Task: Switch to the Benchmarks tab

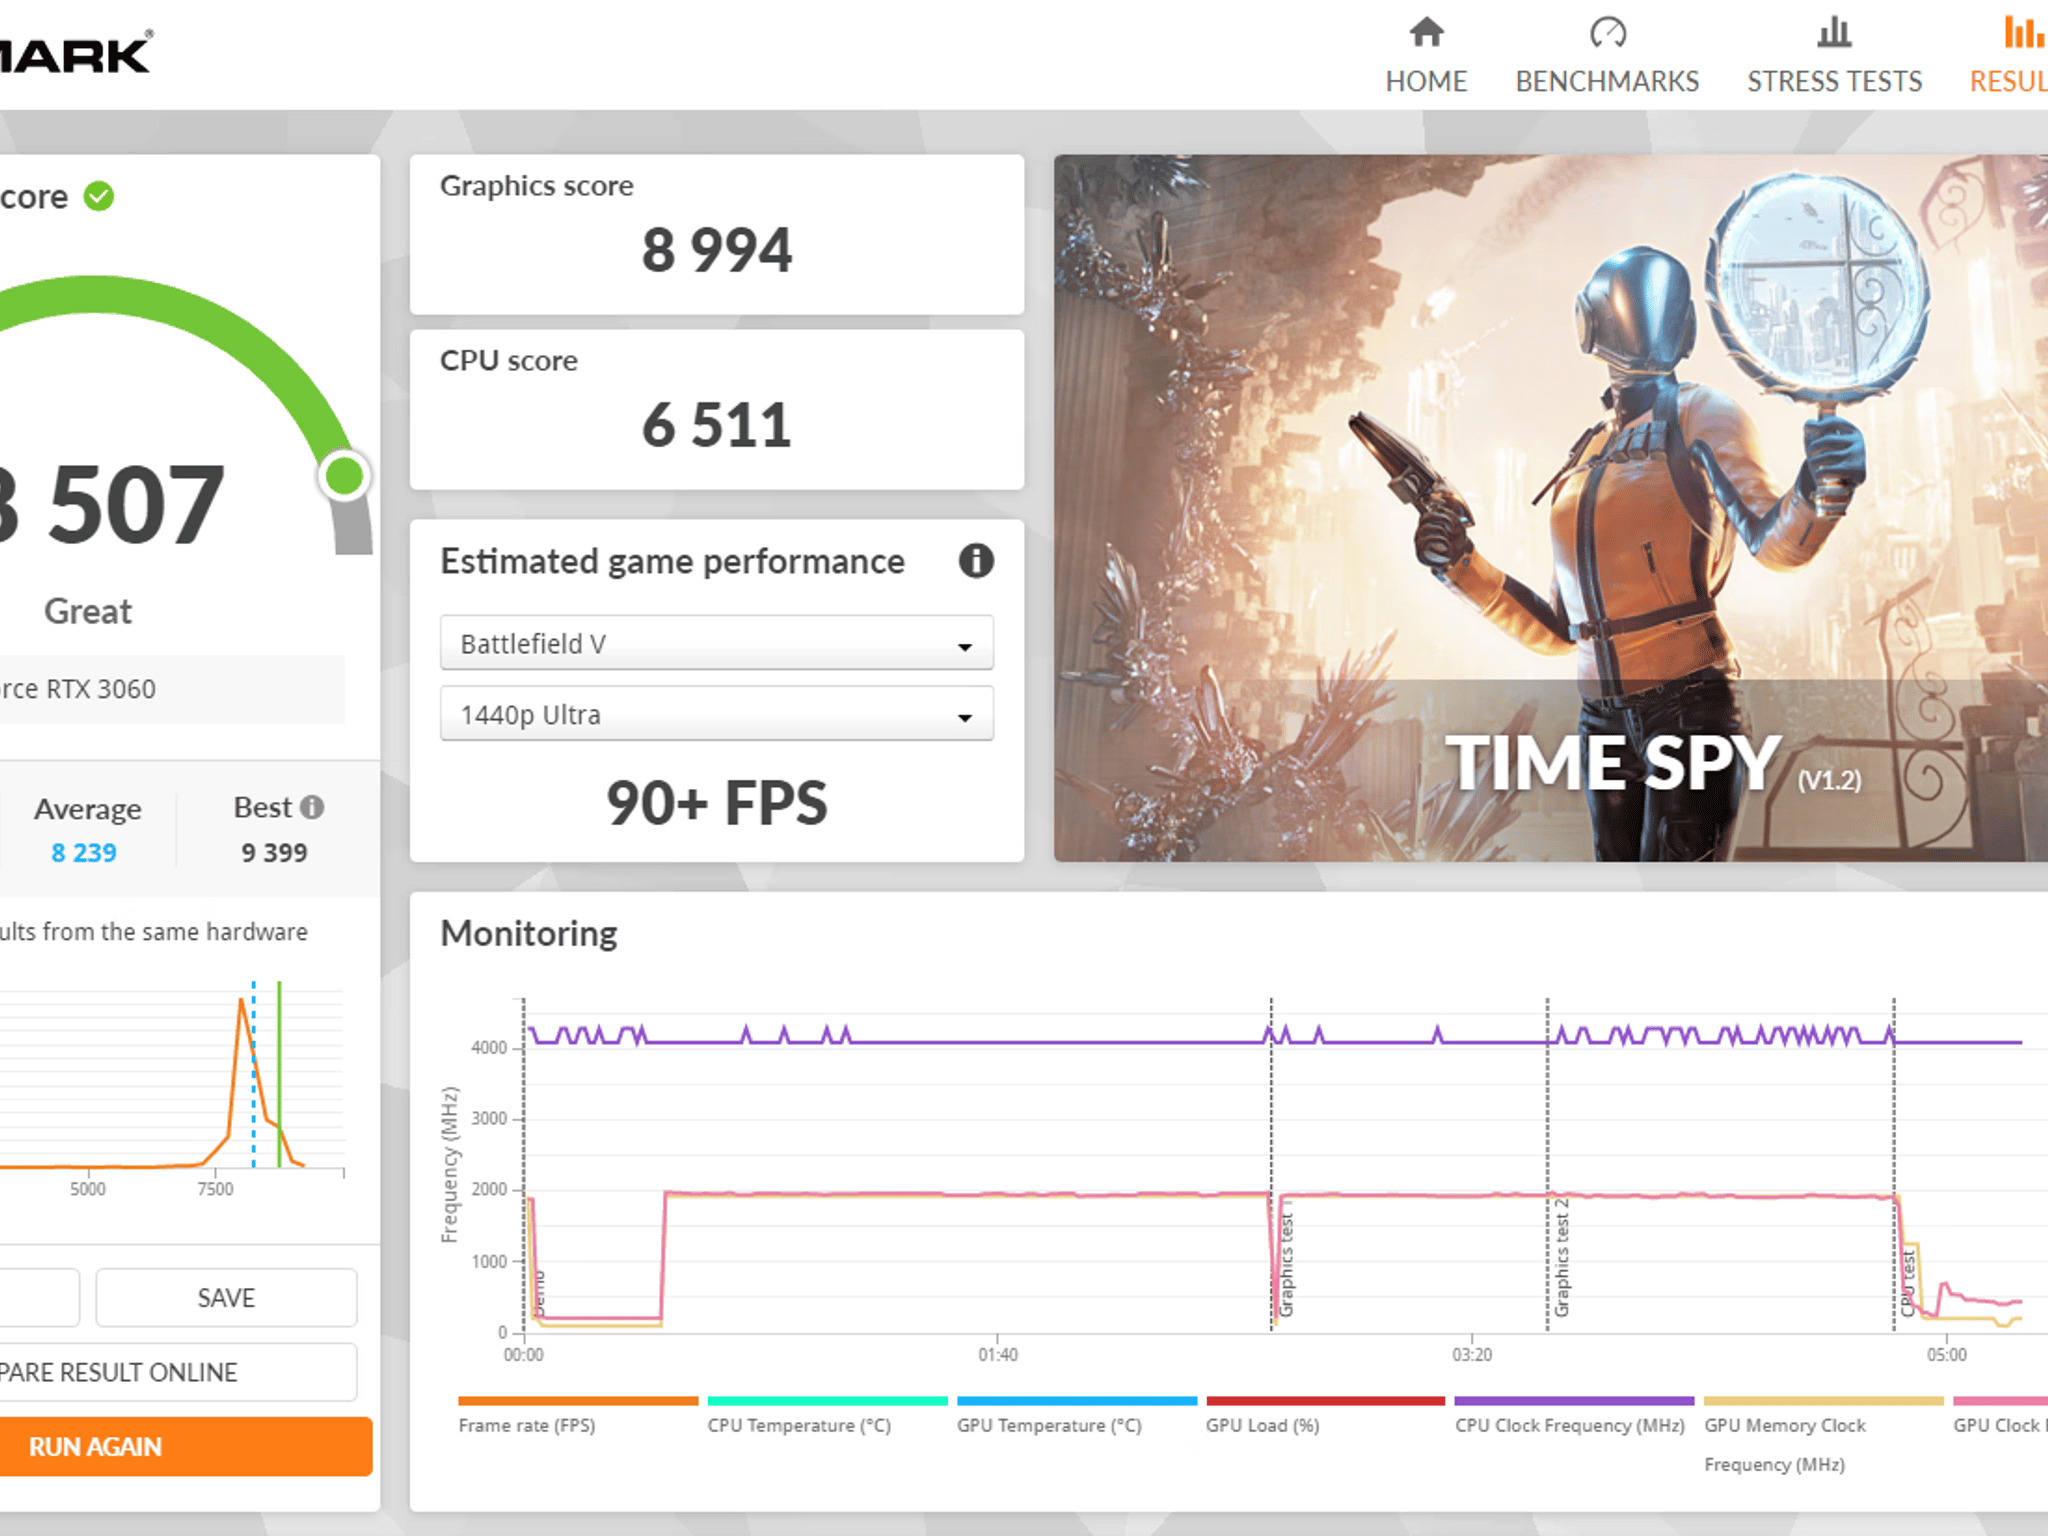Action: (1607, 56)
